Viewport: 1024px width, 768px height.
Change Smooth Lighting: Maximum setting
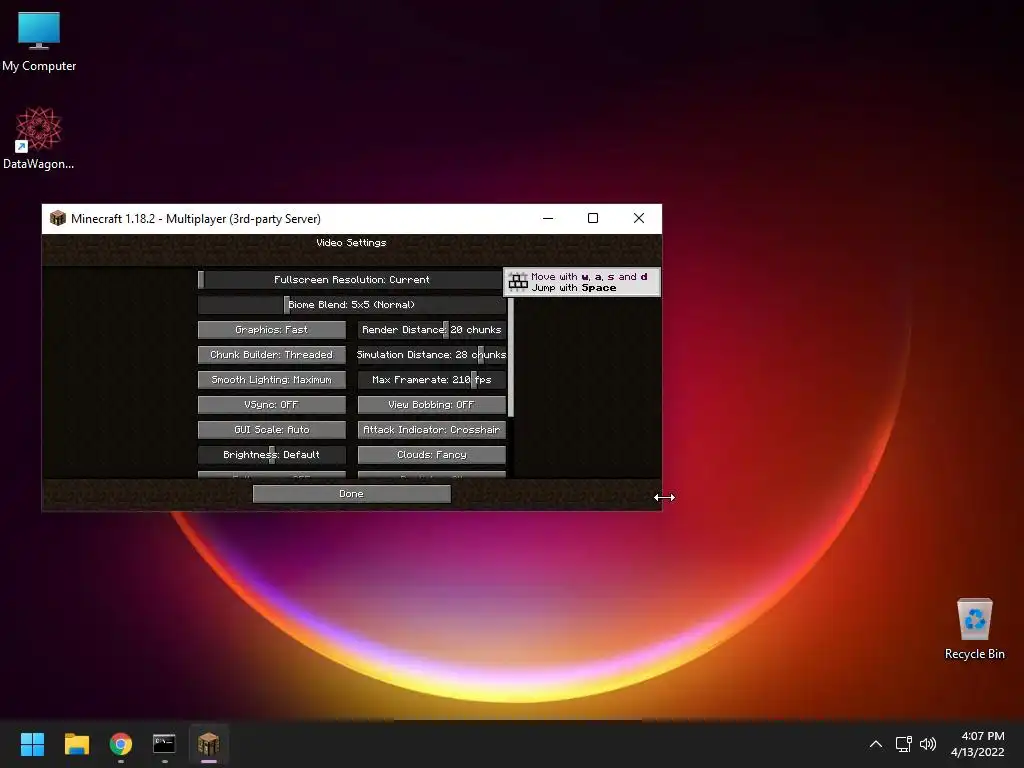tap(272, 379)
